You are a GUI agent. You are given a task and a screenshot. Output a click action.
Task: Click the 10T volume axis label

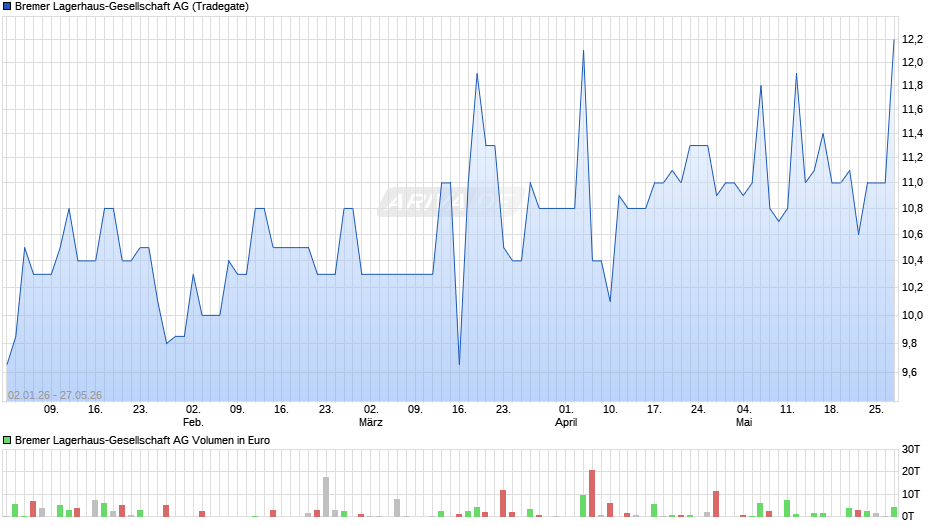[x=911, y=494]
